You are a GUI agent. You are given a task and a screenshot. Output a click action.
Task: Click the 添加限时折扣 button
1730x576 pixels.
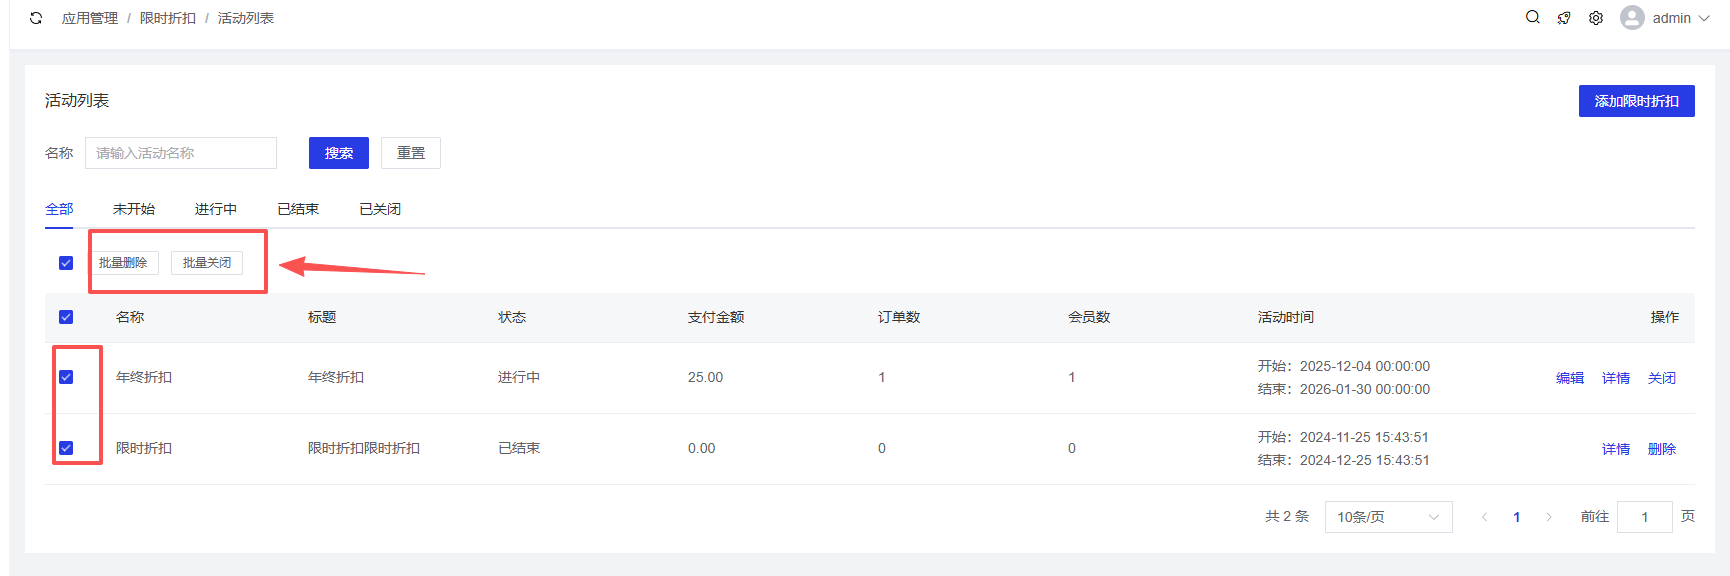1636,101
